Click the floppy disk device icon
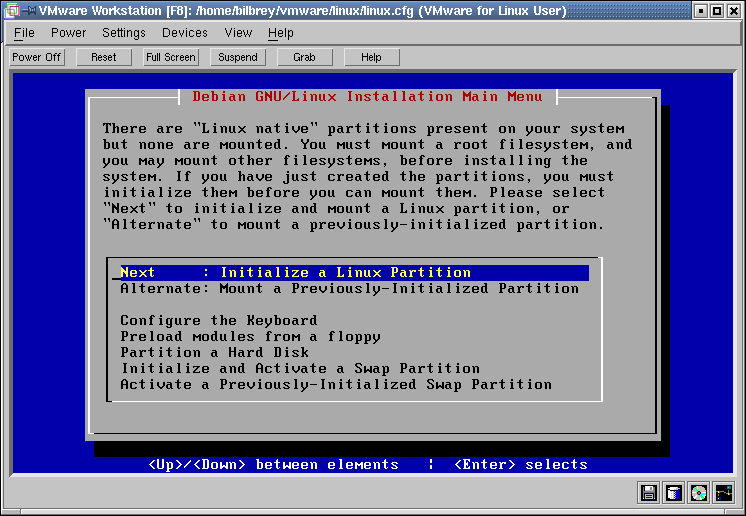Image resolution: width=746 pixels, height=516 pixels. point(649,493)
